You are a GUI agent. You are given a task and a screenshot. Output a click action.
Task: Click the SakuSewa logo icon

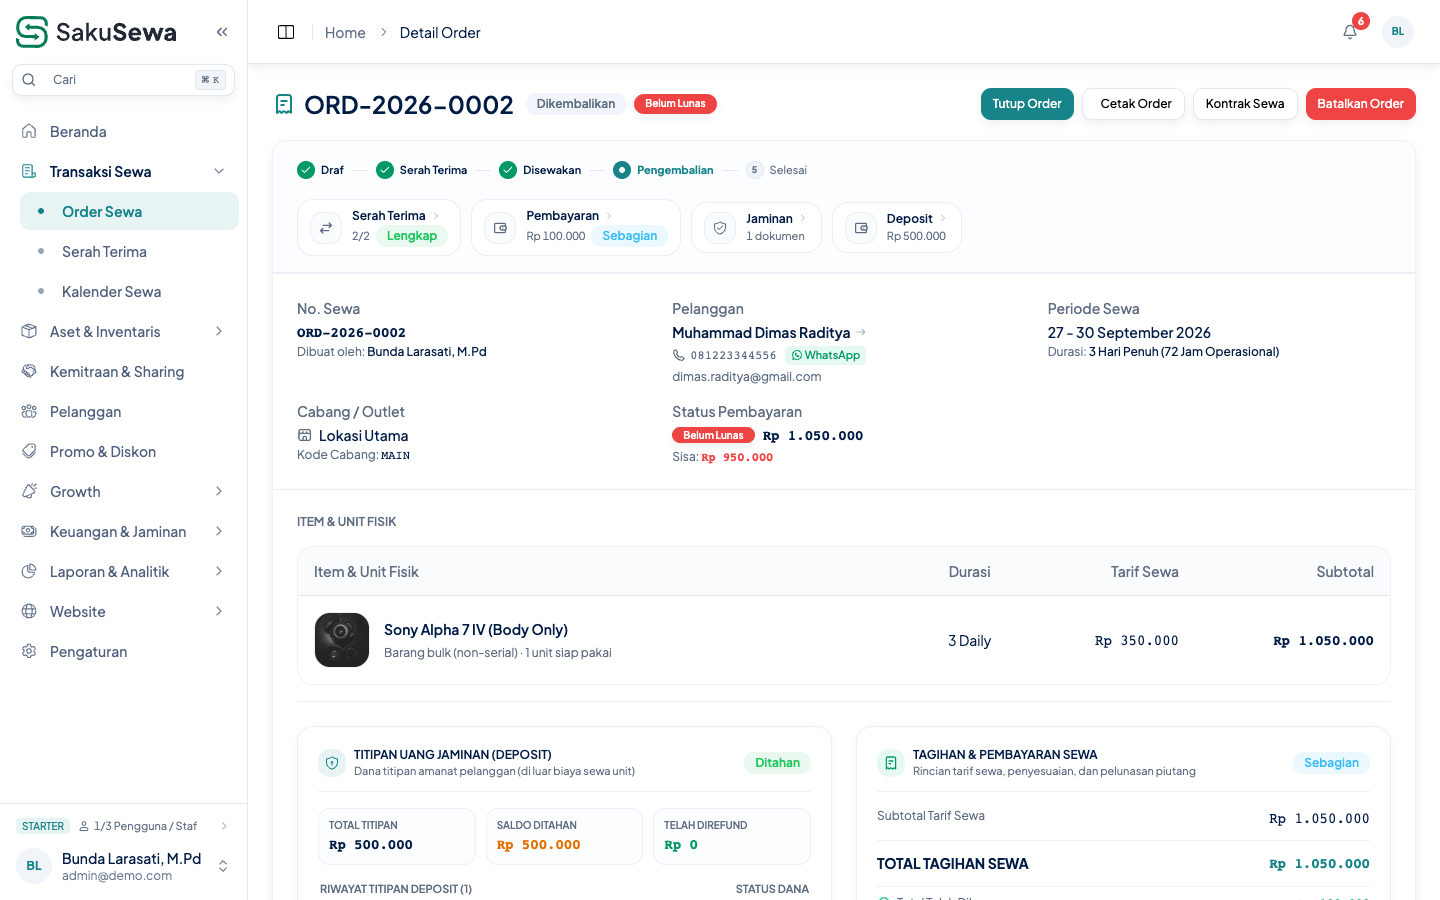coord(32,32)
